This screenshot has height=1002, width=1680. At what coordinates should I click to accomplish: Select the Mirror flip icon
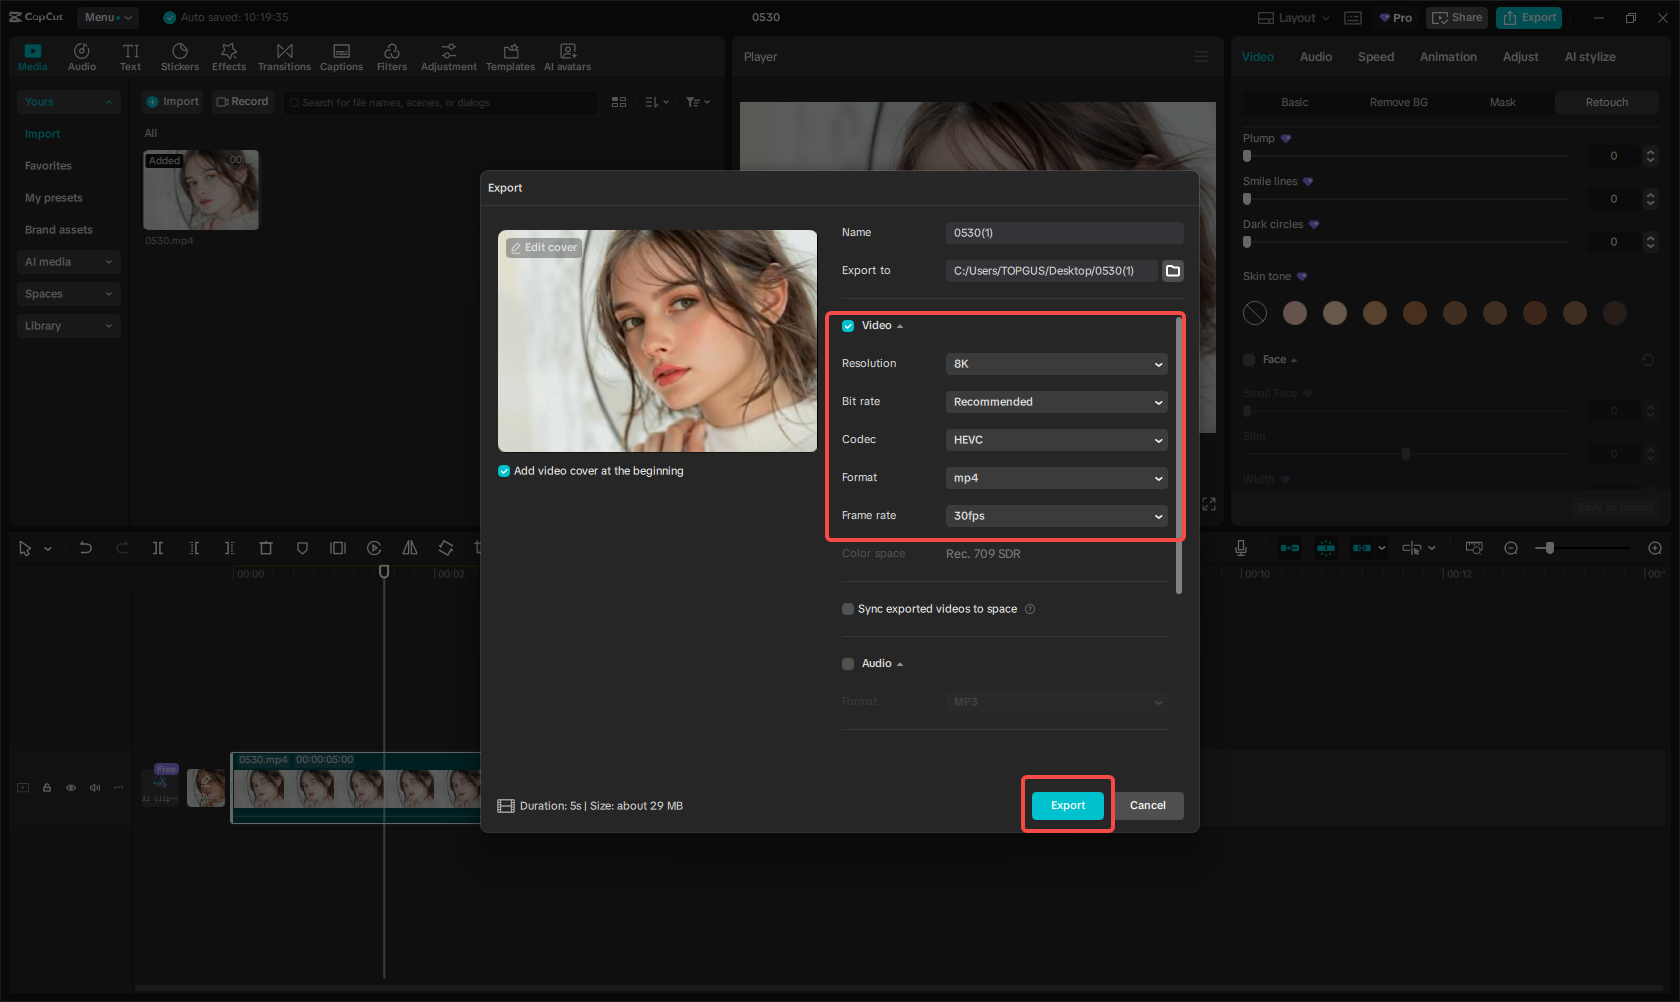409,548
